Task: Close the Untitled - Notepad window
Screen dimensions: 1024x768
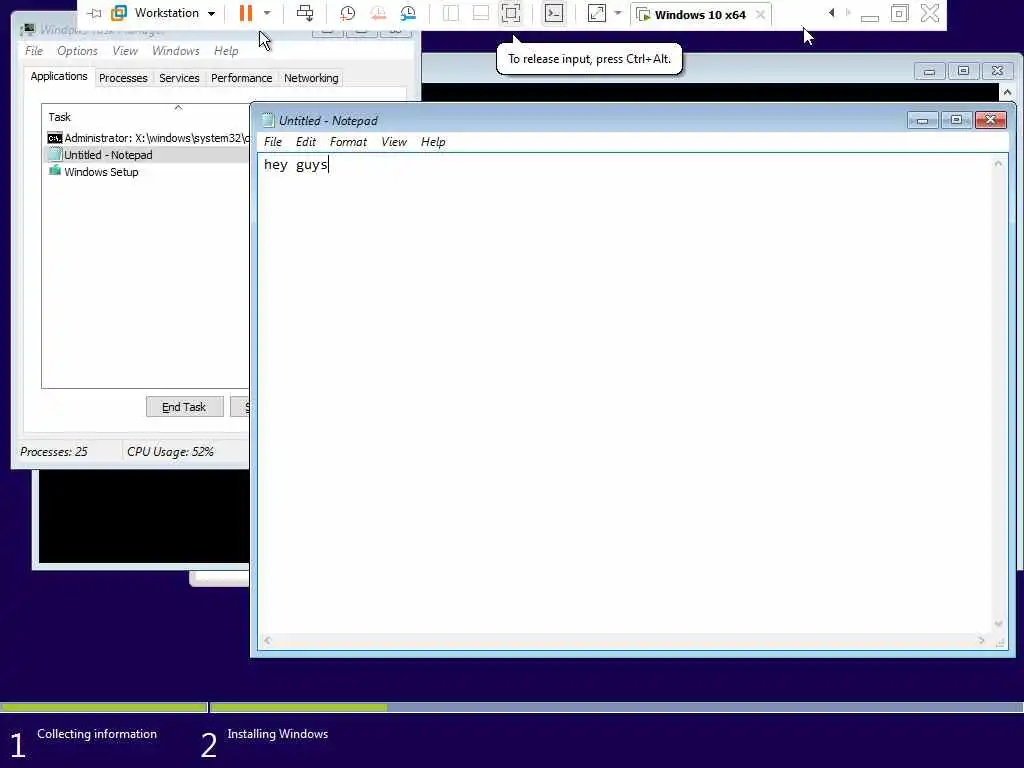Action: [x=991, y=120]
